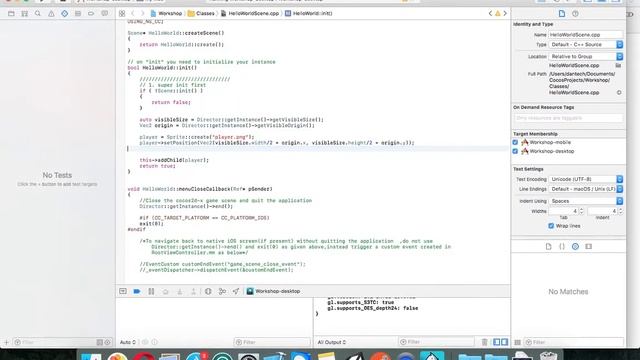Screen dimensions: 640x360
Task: Open the Debug View Hierarchy button
Action: tap(208, 291)
